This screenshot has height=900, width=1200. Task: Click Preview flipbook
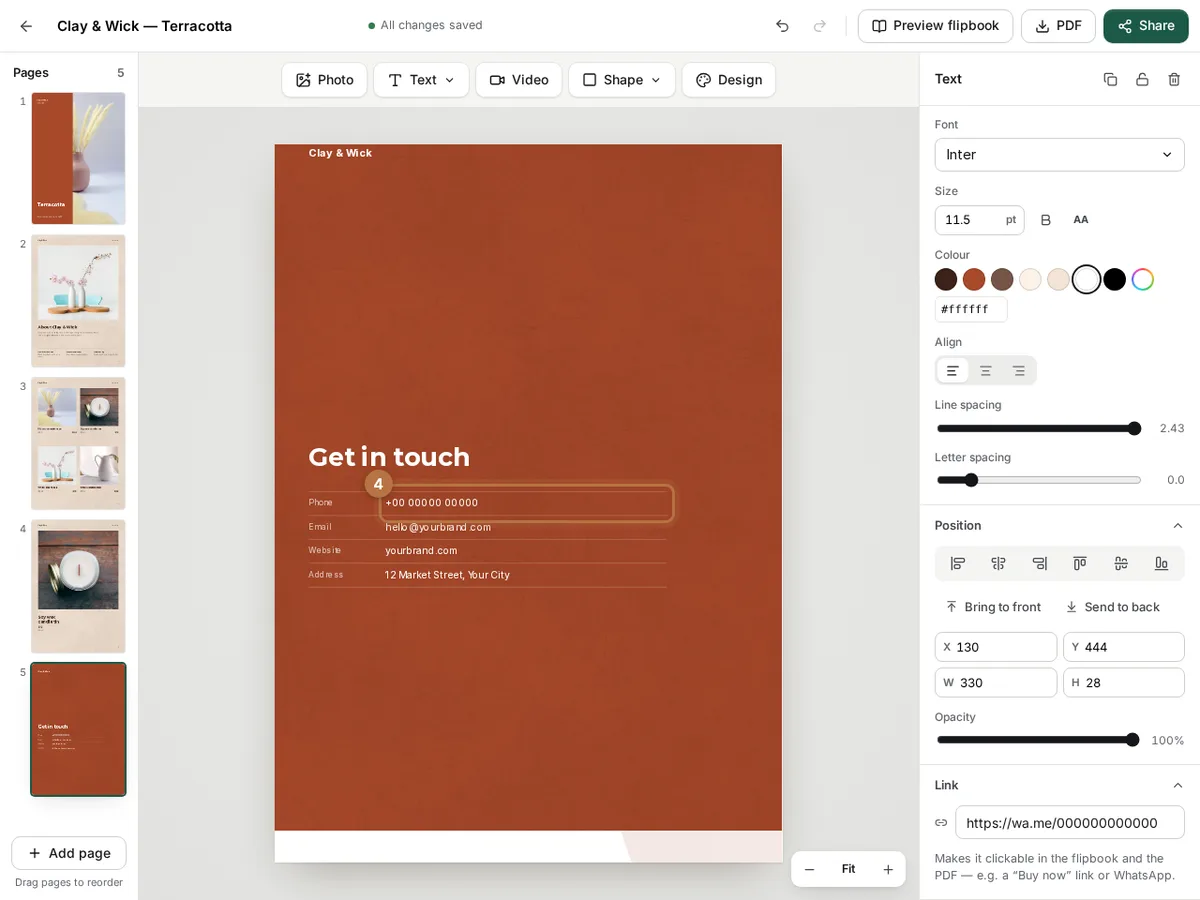[935, 26]
